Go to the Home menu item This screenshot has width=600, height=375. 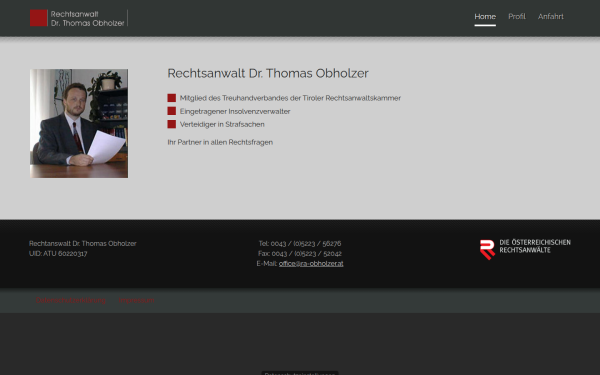click(485, 16)
